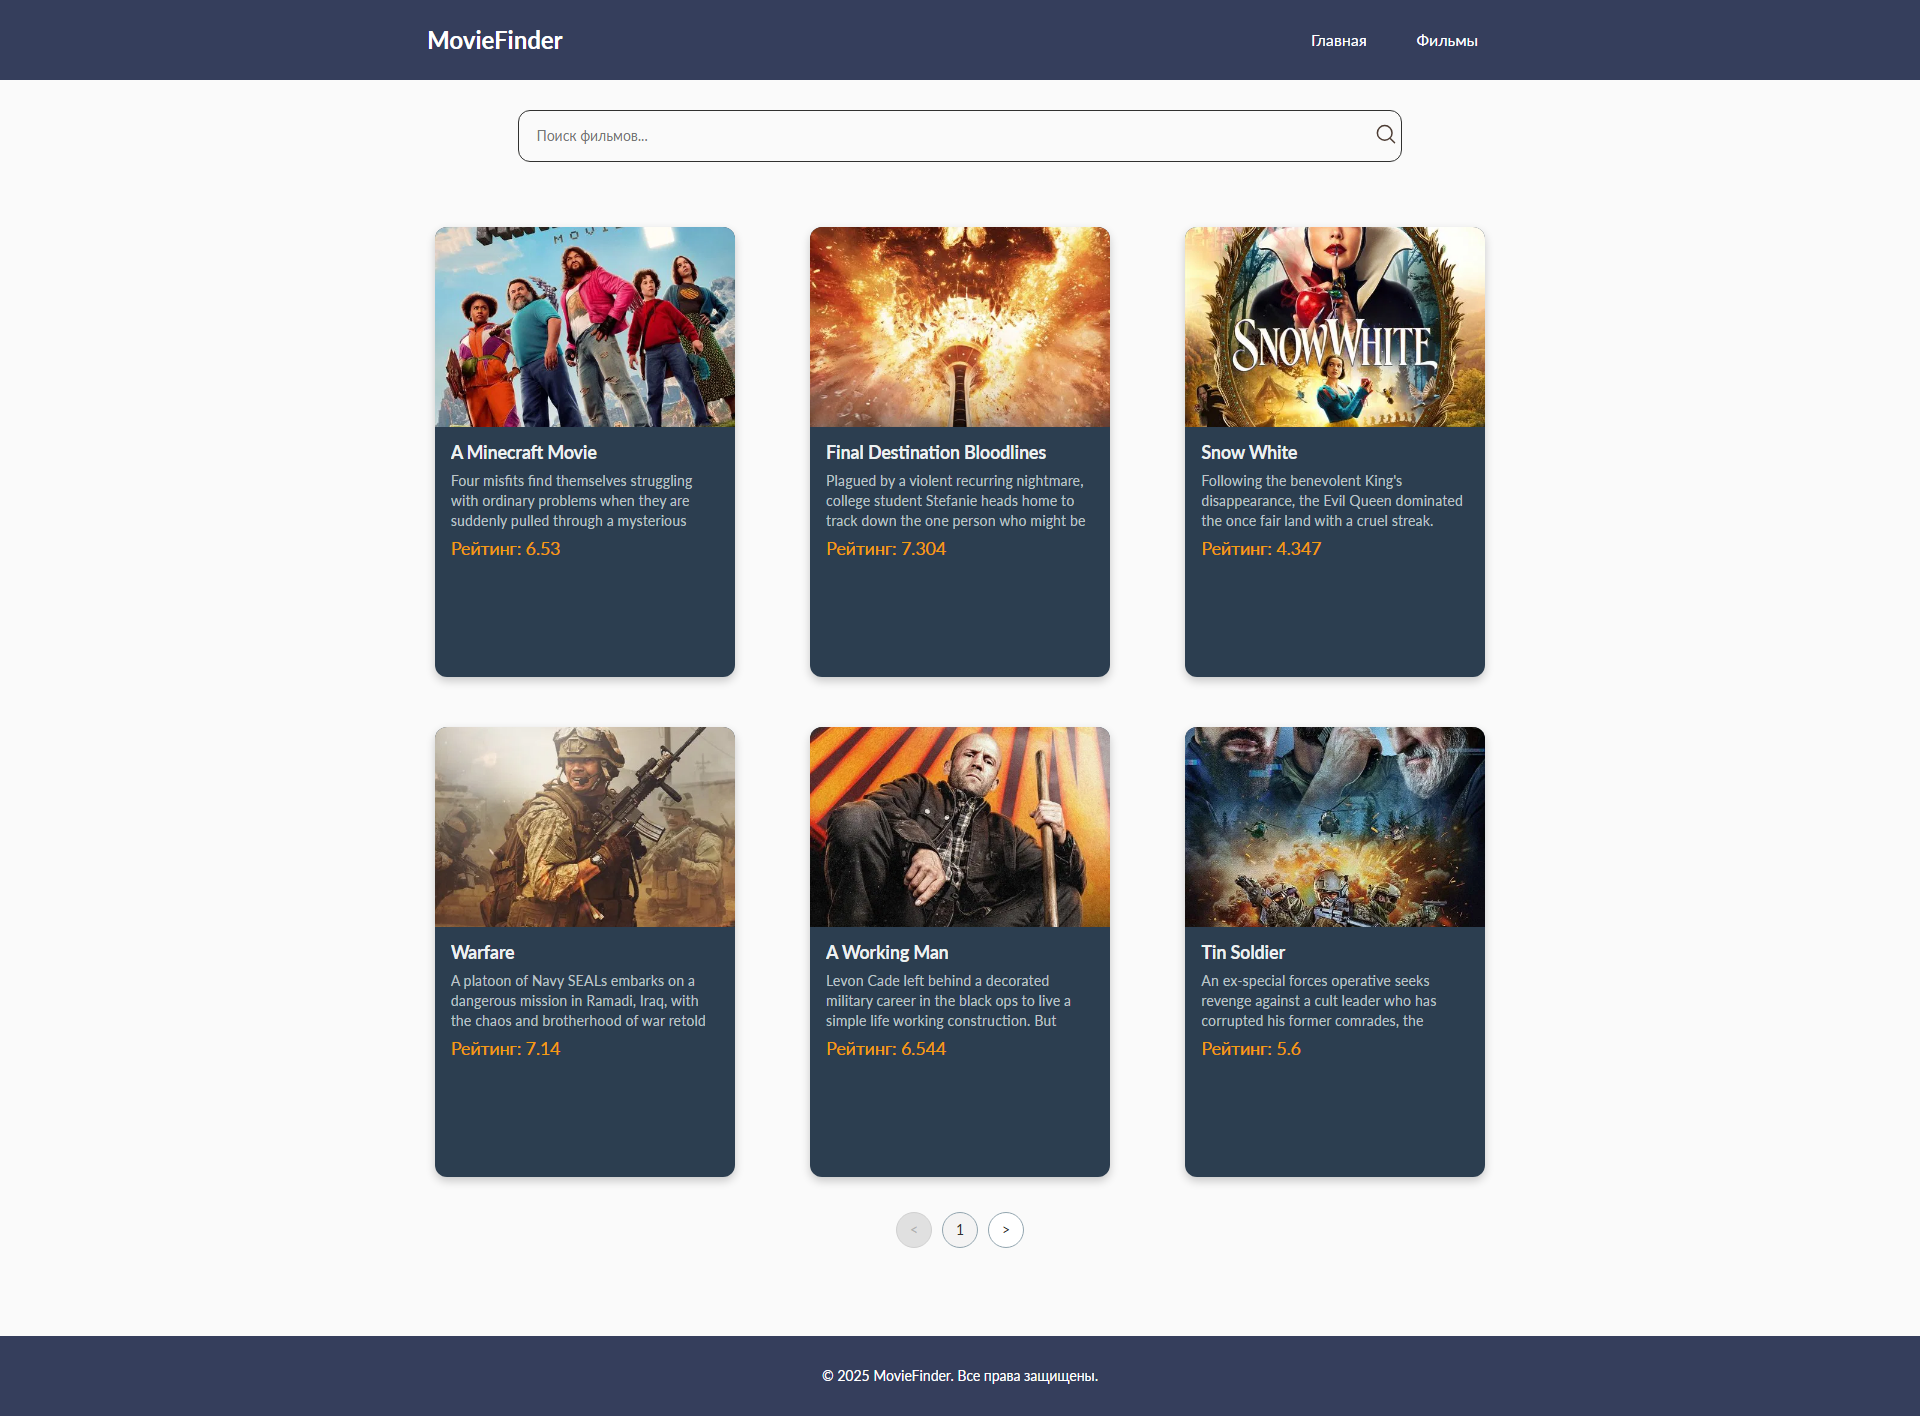Click the search magnifier icon
The image size is (1920, 1416).
(1385, 134)
